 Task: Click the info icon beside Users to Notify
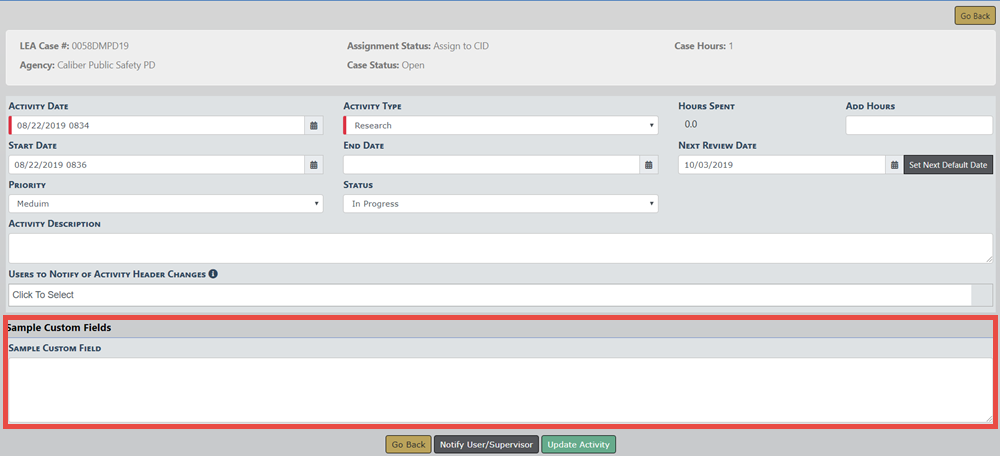click(x=213, y=274)
